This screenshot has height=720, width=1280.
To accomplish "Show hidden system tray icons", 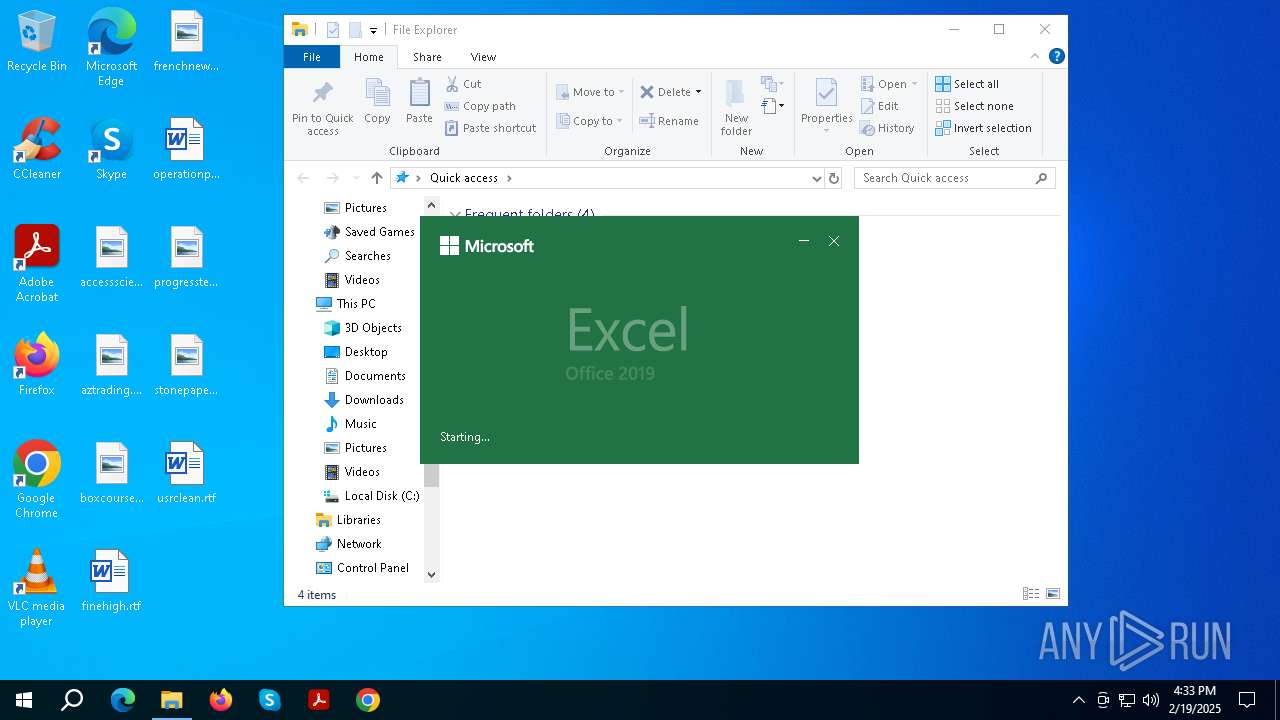I will [1078, 700].
